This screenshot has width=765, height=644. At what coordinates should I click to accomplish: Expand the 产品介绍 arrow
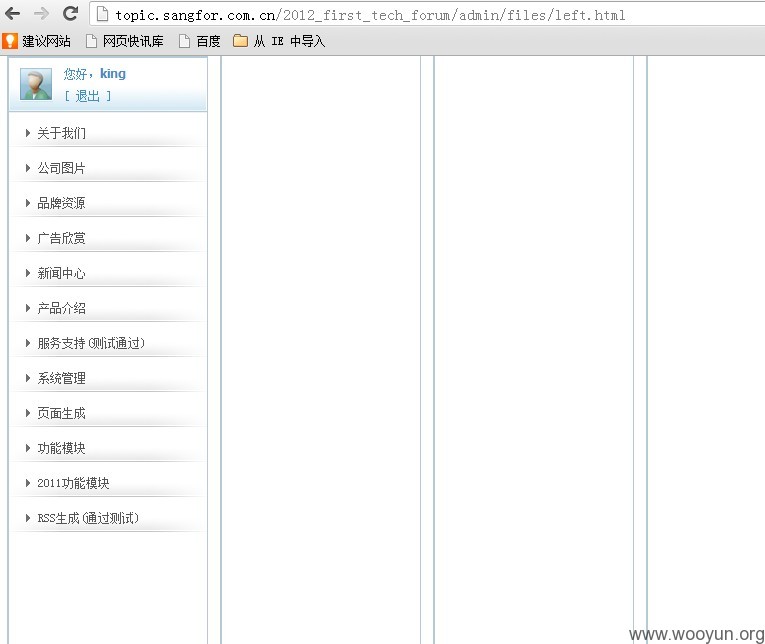point(28,308)
